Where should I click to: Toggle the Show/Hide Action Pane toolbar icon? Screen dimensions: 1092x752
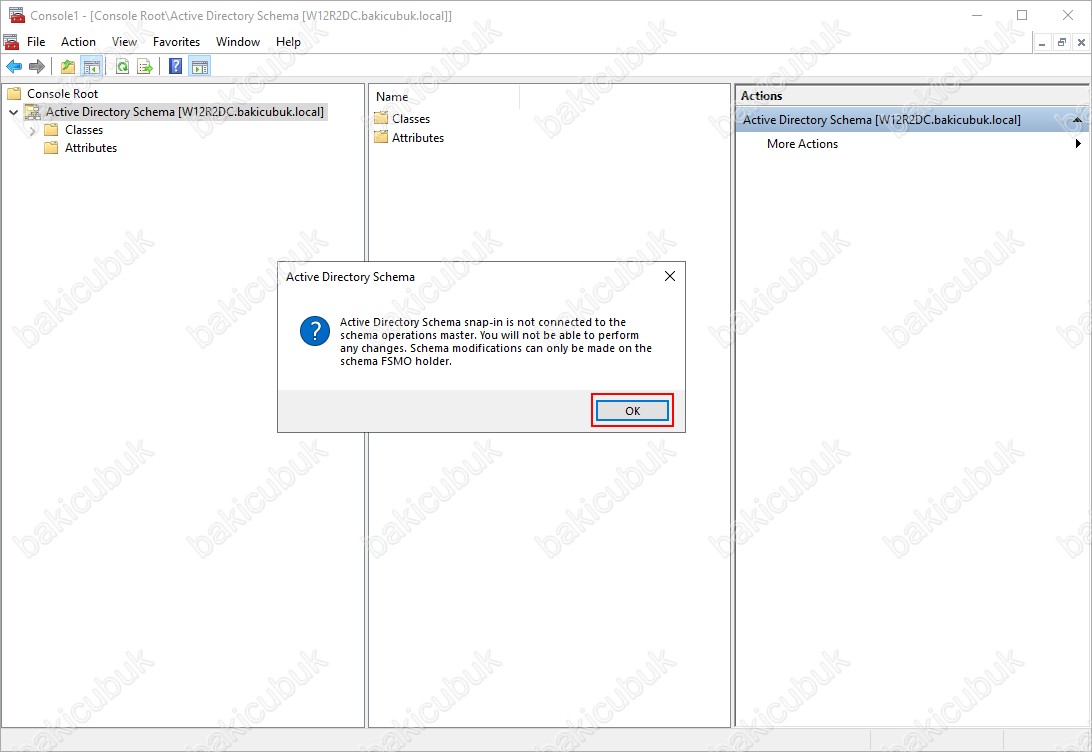pos(200,67)
